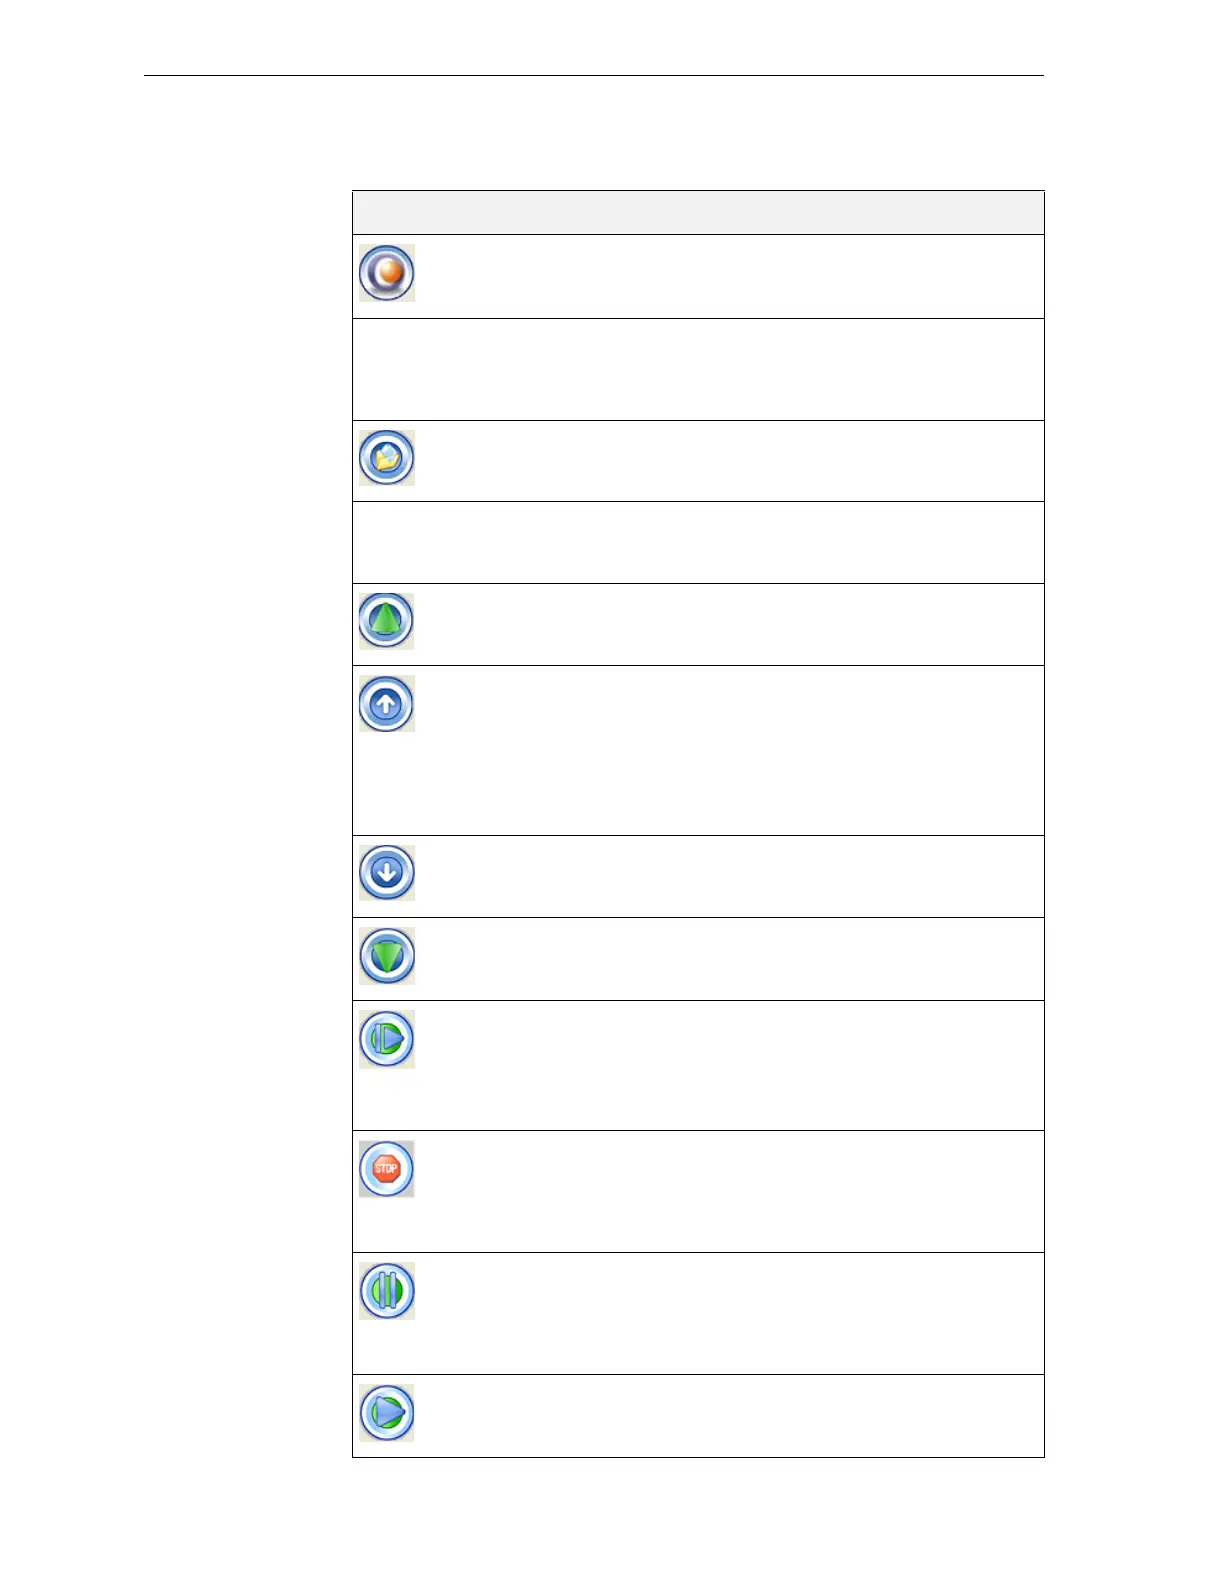
Task: Click the blue play triangle icon
Action: 387,1413
